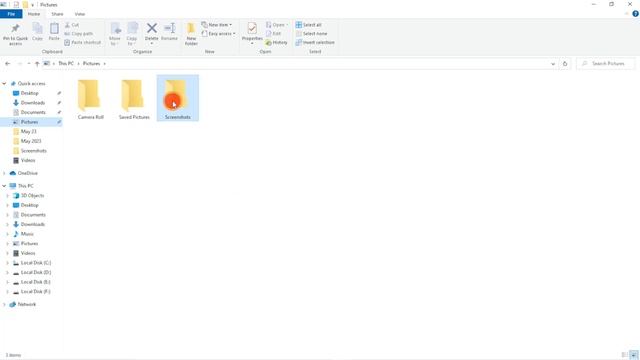The height and width of the screenshot is (360, 640).
Task: Create a New folder from ribbon
Action: (191, 34)
